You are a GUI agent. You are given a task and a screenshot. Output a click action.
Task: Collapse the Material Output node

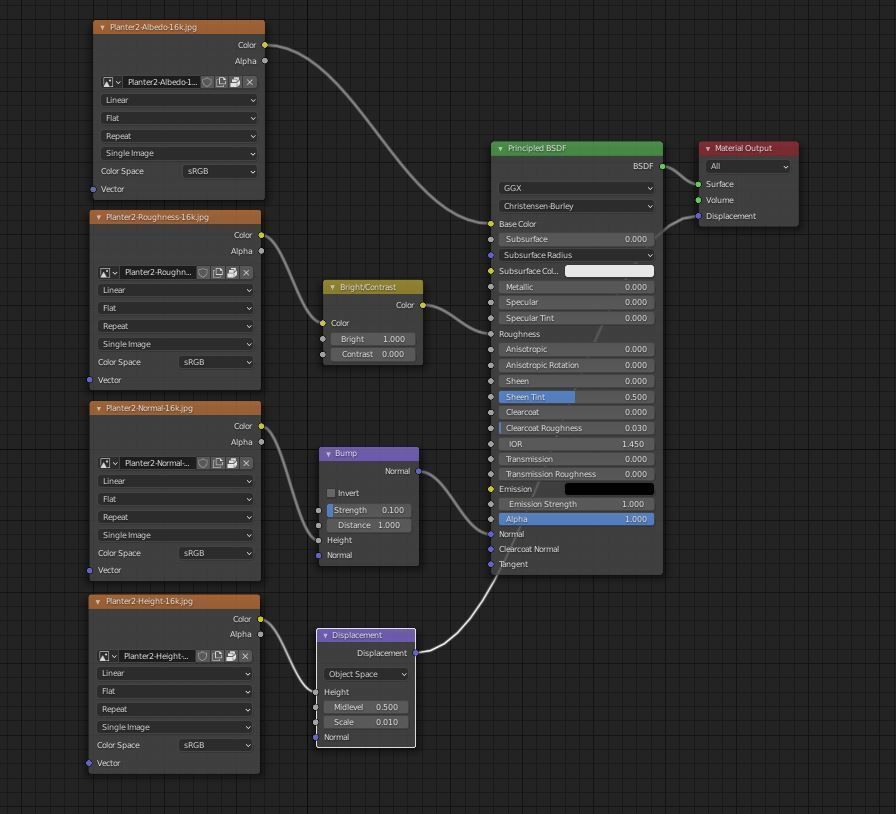[x=708, y=149]
